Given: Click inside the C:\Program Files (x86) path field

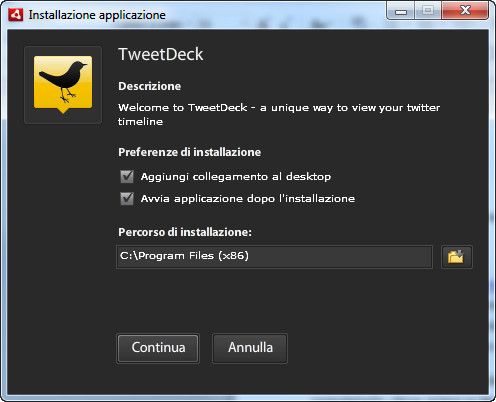Looking at the screenshot, I should pyautogui.click(x=274, y=257).
